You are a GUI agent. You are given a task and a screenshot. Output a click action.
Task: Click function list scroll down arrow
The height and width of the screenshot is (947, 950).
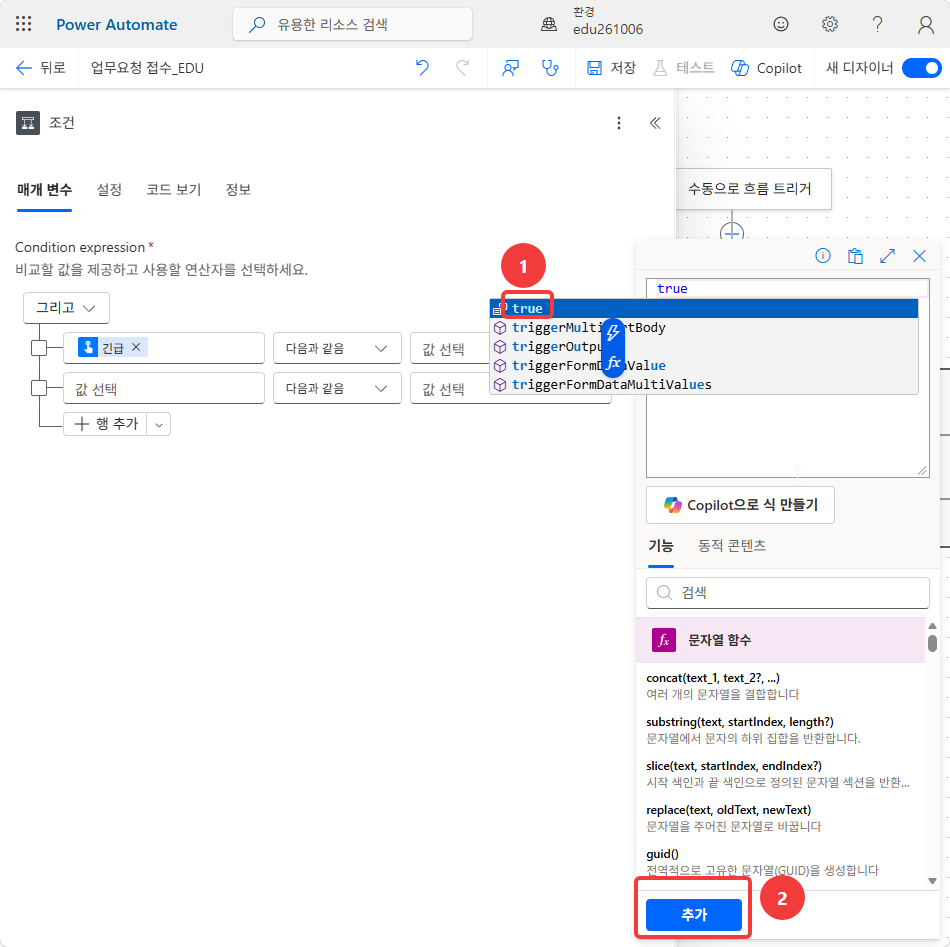coord(932,881)
